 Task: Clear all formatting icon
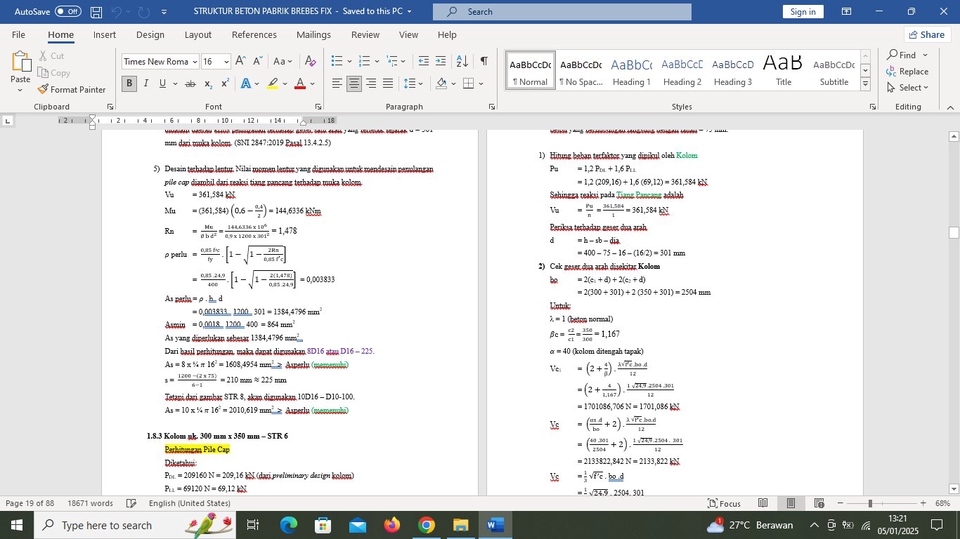[310, 61]
